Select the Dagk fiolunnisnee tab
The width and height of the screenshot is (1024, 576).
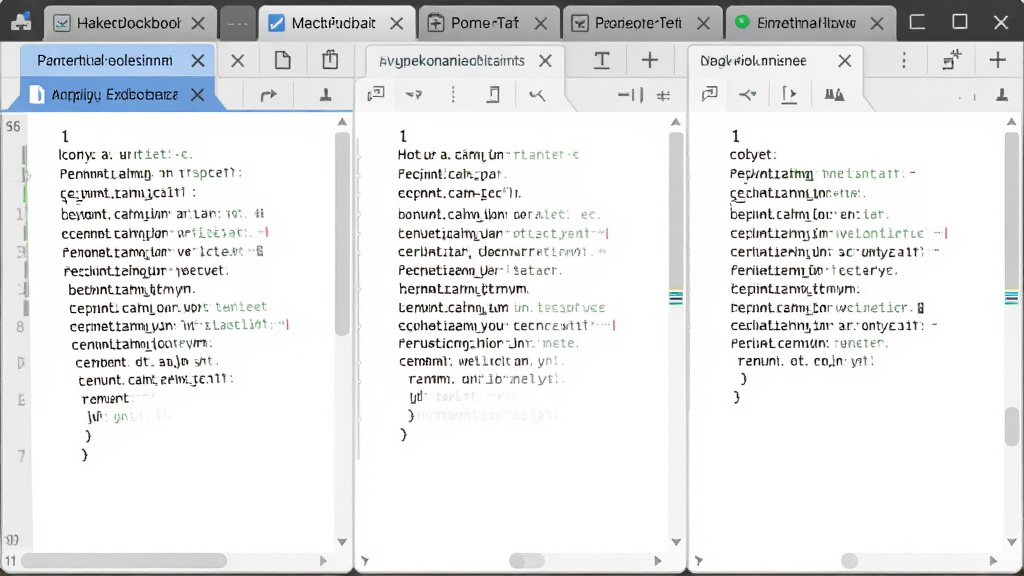[x=775, y=61]
